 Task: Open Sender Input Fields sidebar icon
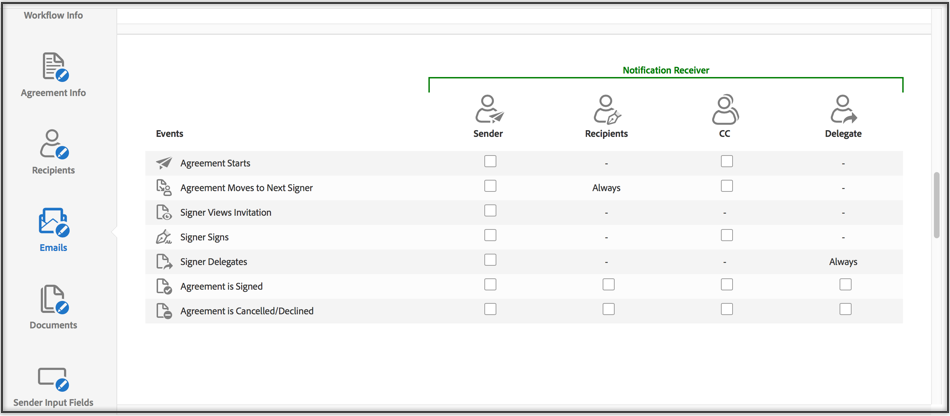click(54, 378)
